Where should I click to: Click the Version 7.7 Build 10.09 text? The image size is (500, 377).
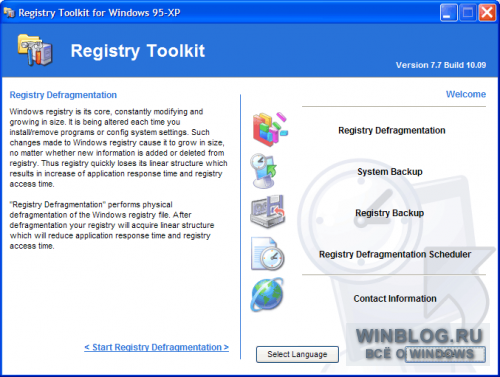[x=441, y=65]
